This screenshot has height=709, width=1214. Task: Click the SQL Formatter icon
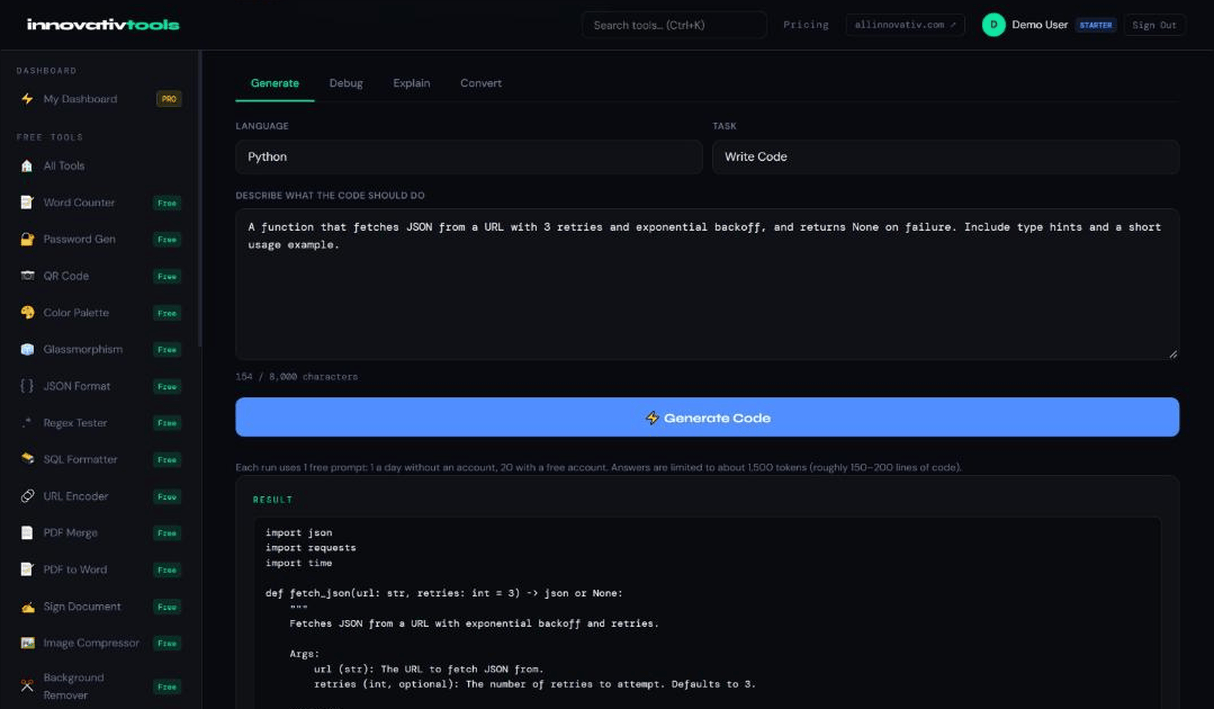pos(27,460)
